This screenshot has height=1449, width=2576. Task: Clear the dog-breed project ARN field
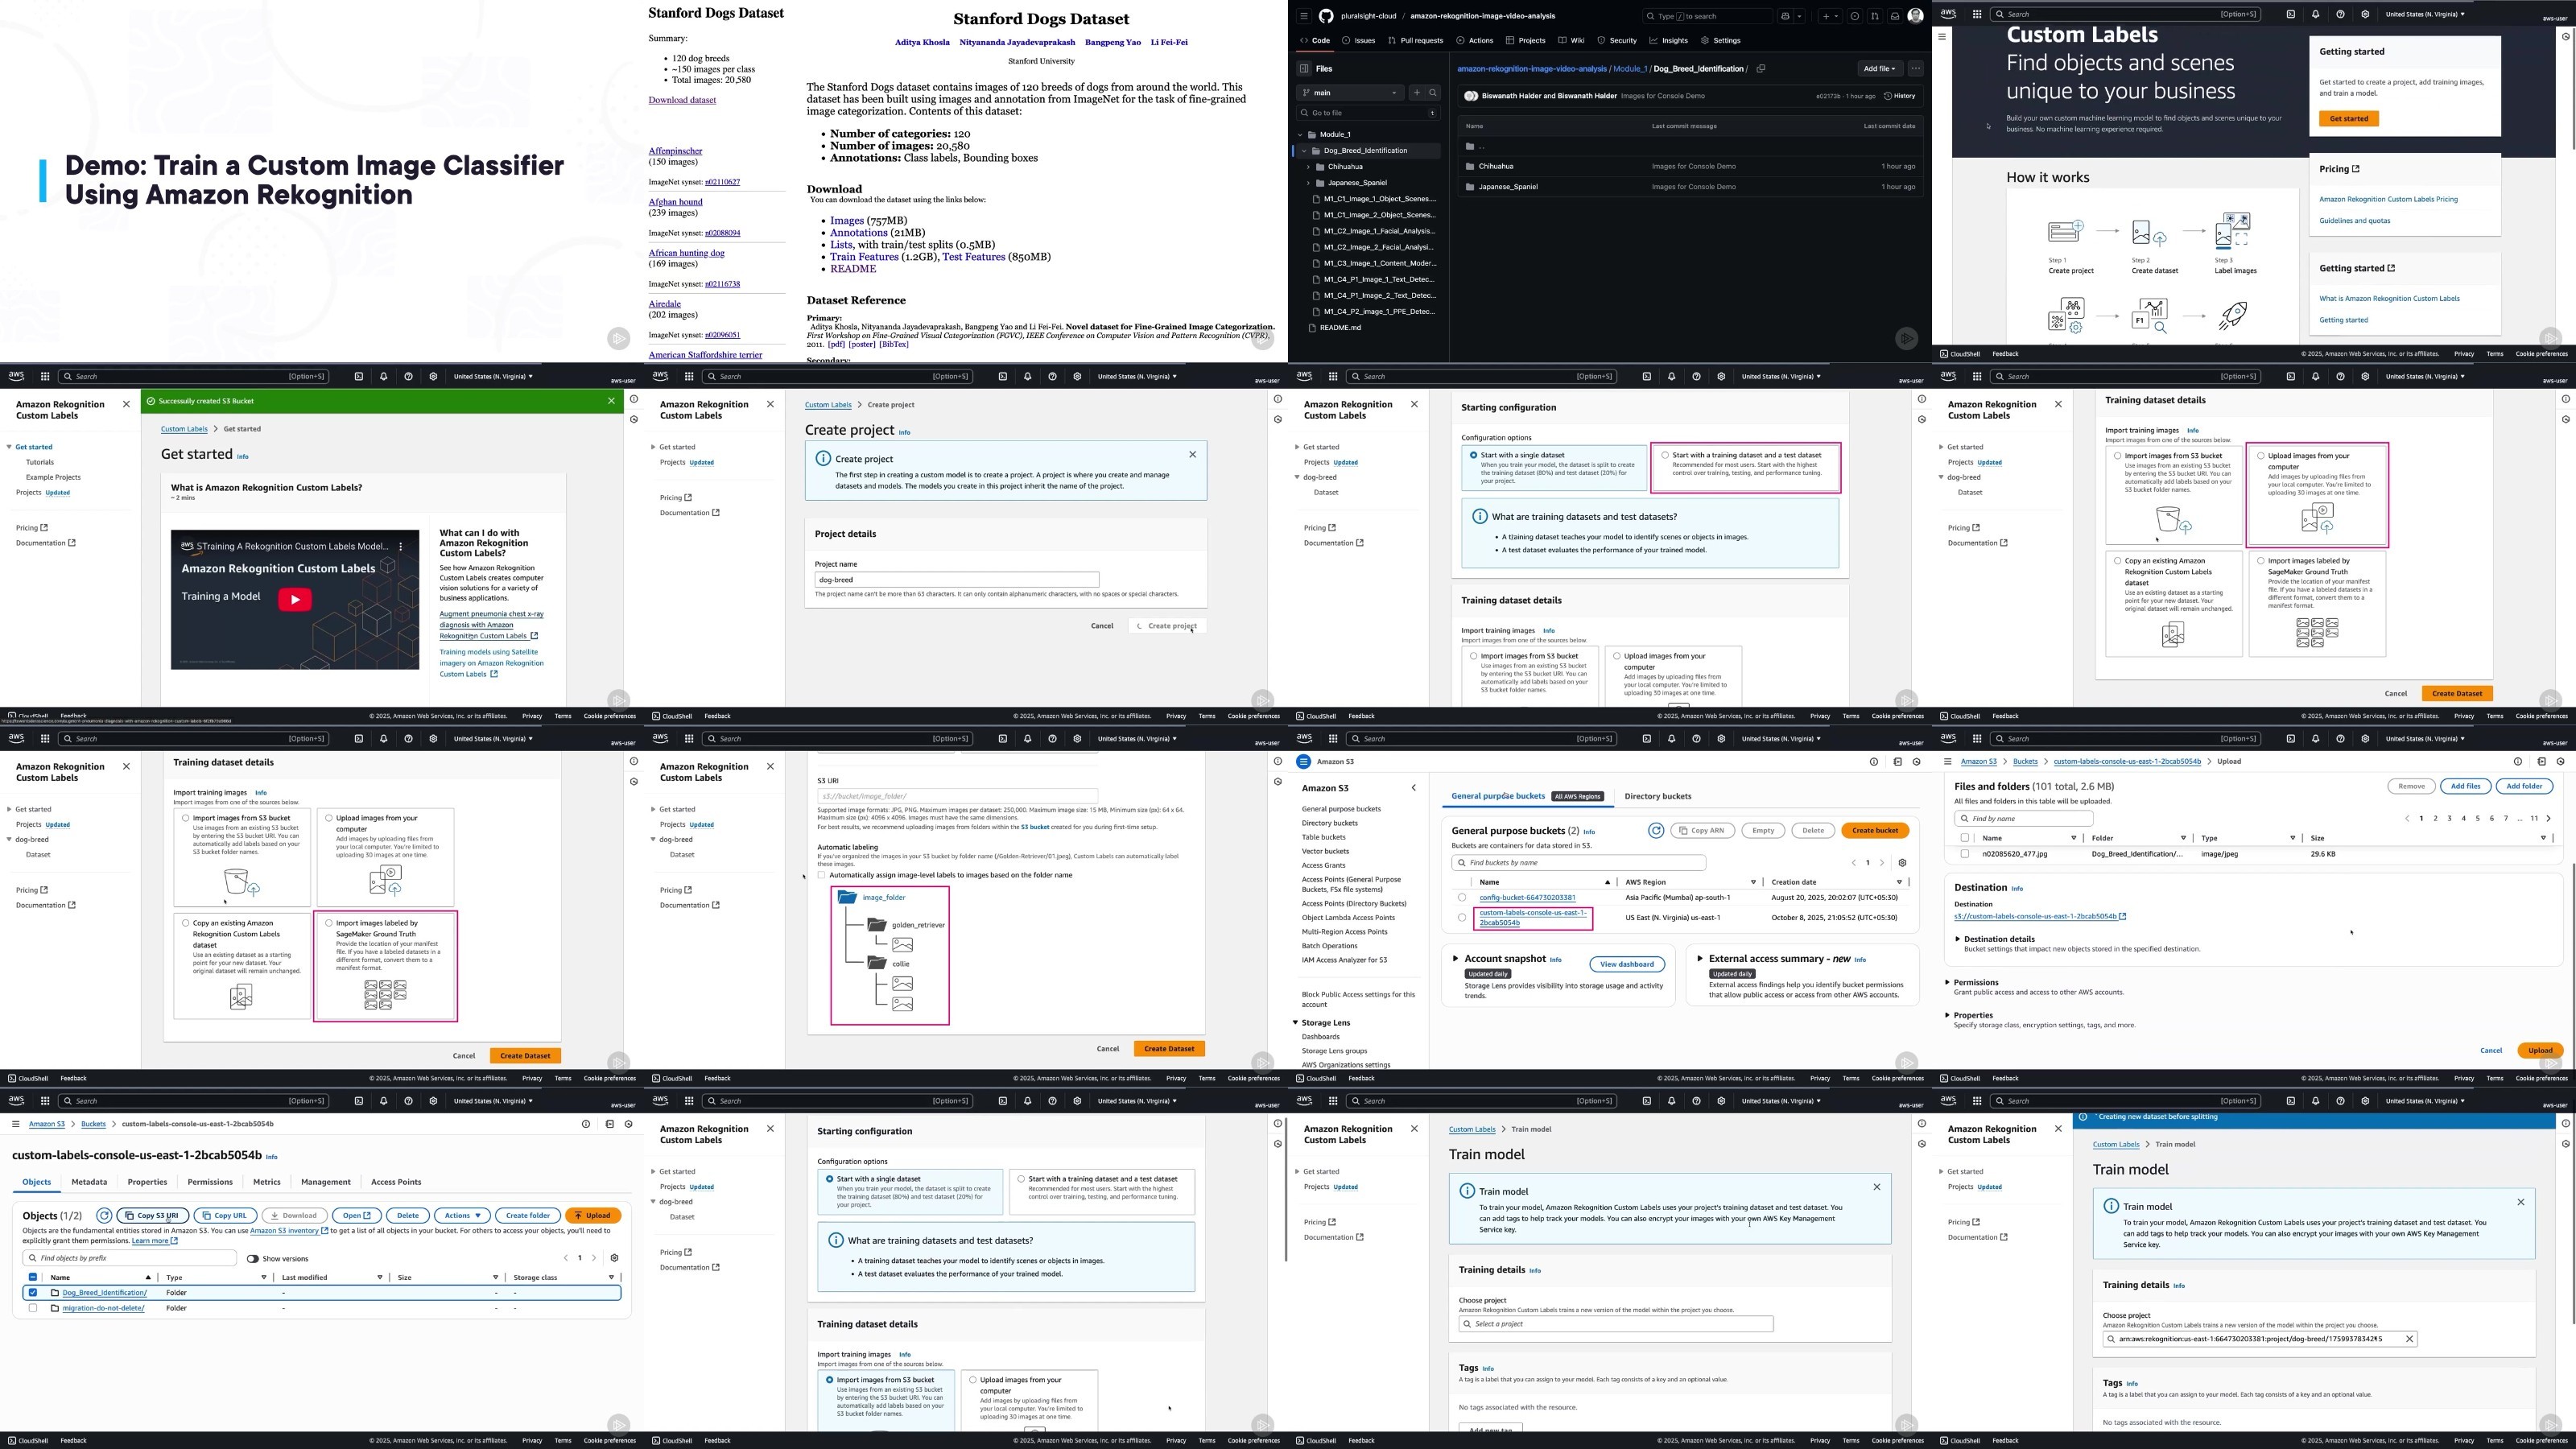coord(2409,1339)
